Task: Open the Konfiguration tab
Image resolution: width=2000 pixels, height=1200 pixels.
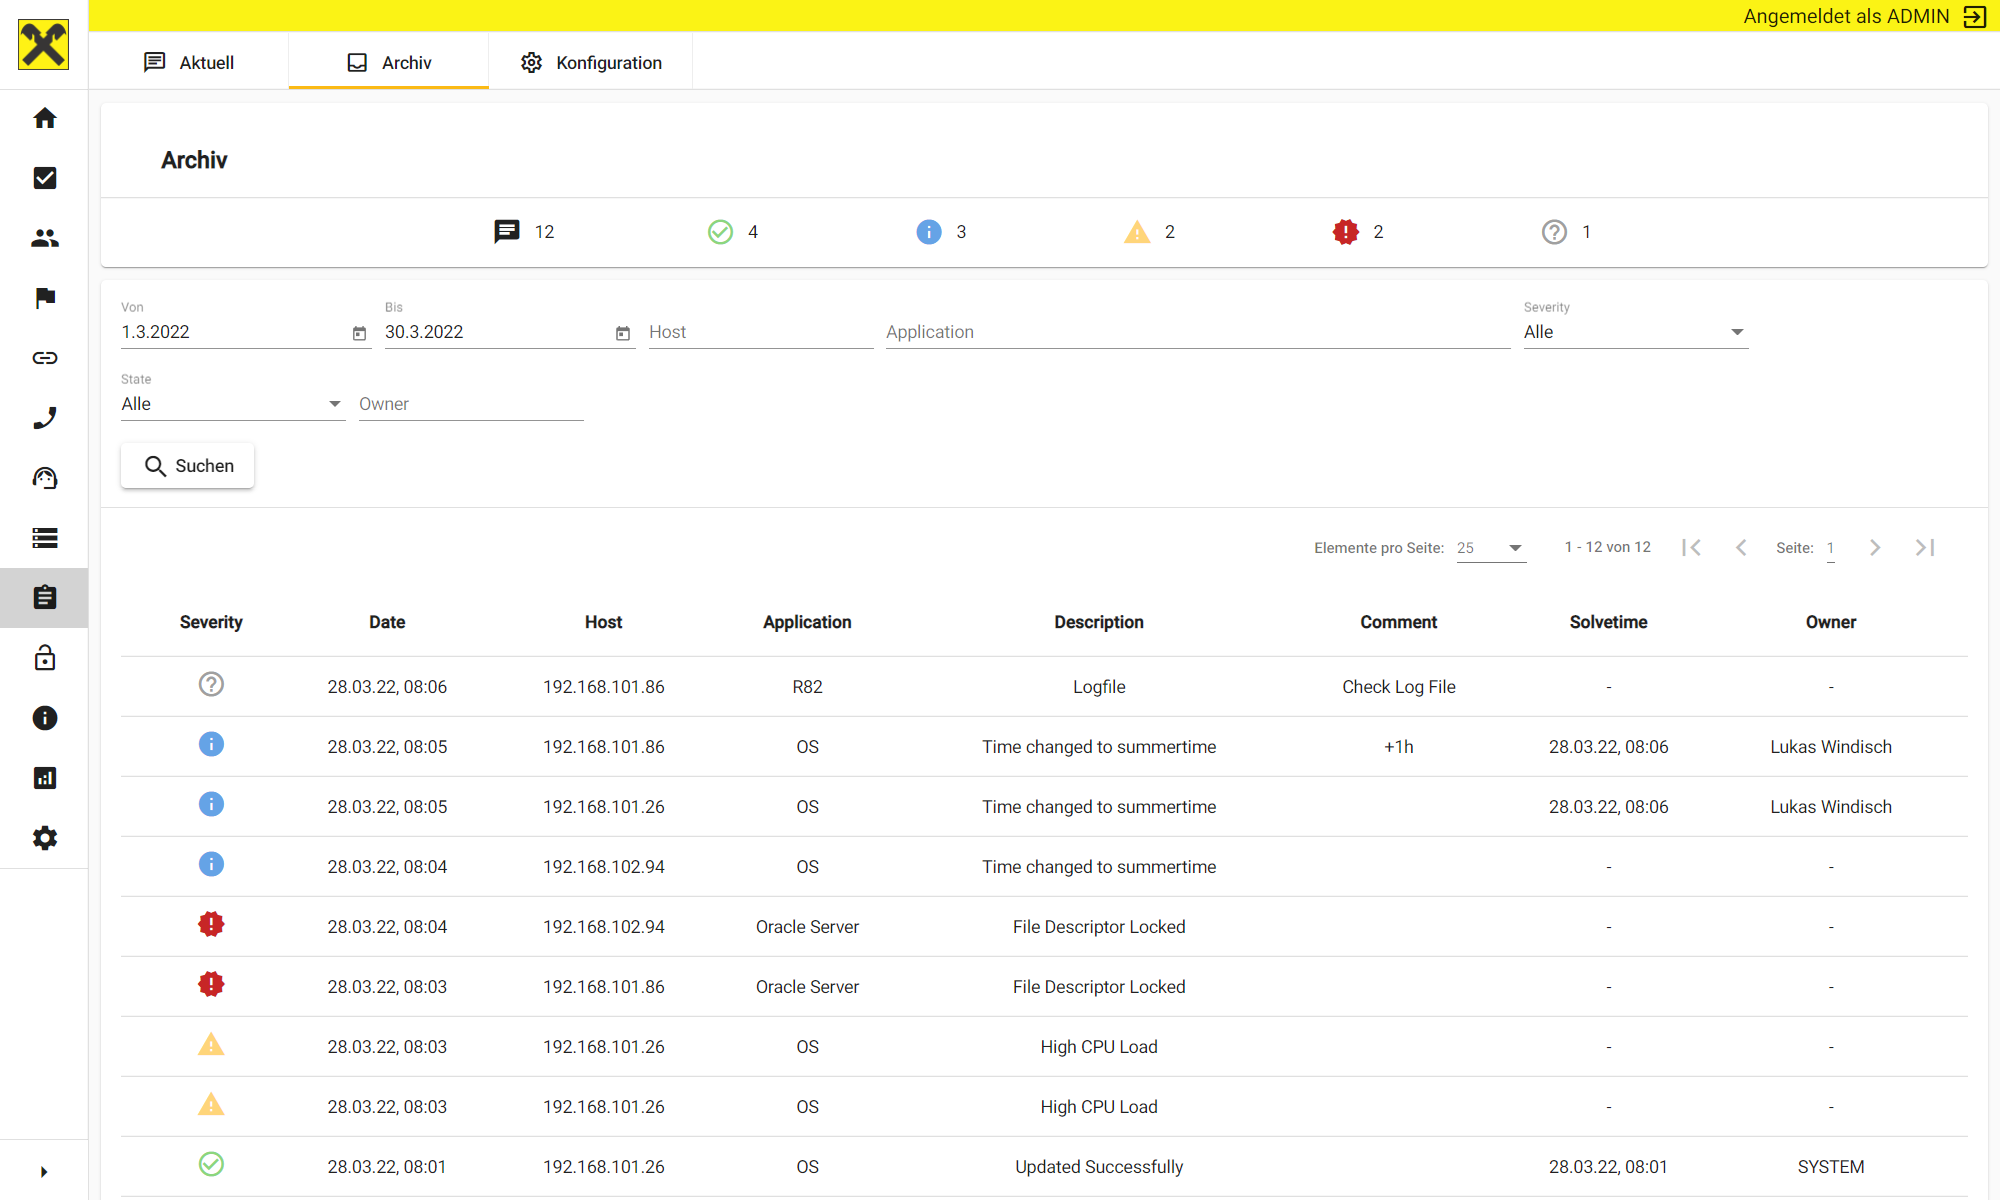Action: tap(591, 61)
